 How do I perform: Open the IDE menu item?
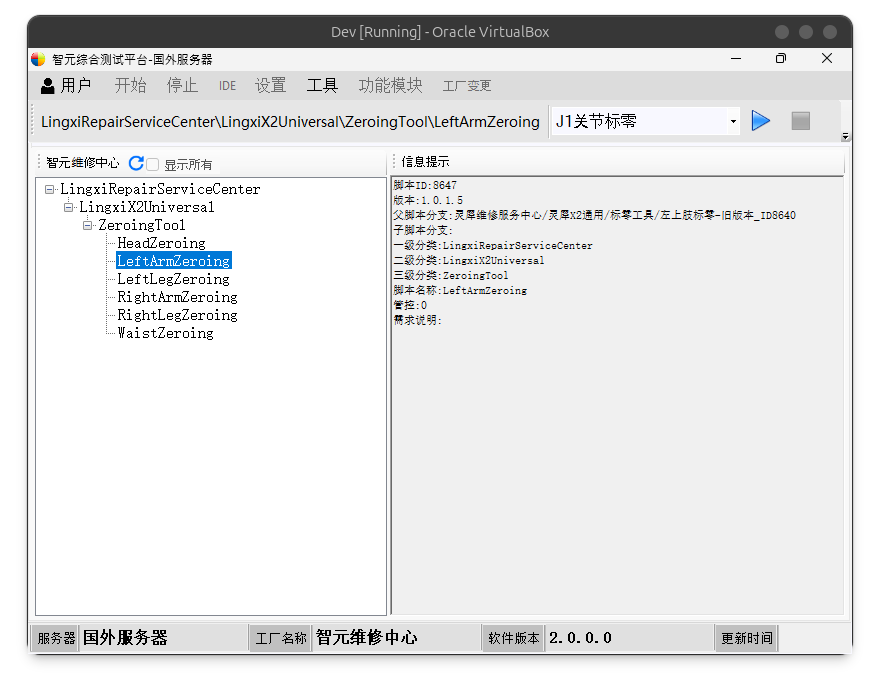[227, 86]
